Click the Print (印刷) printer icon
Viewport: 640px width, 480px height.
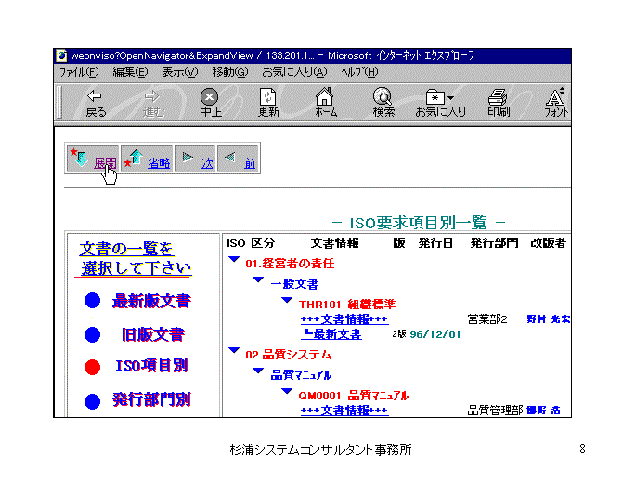[498, 98]
